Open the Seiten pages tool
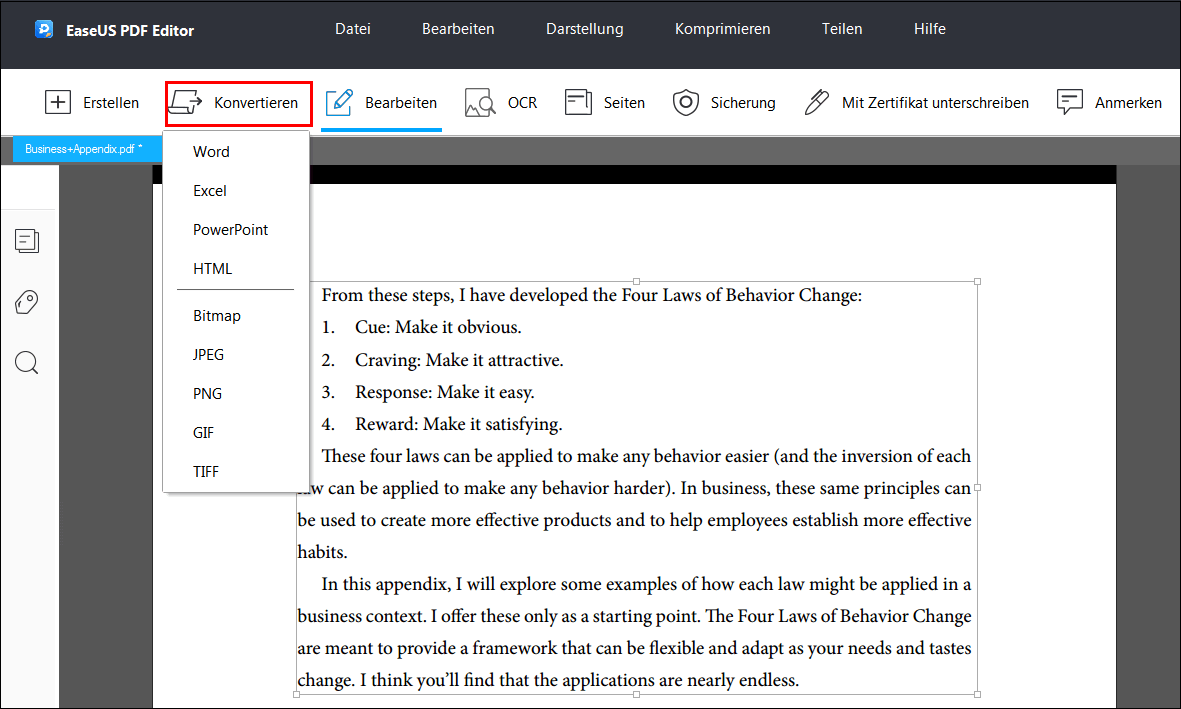This screenshot has height=709, width=1181. click(578, 102)
